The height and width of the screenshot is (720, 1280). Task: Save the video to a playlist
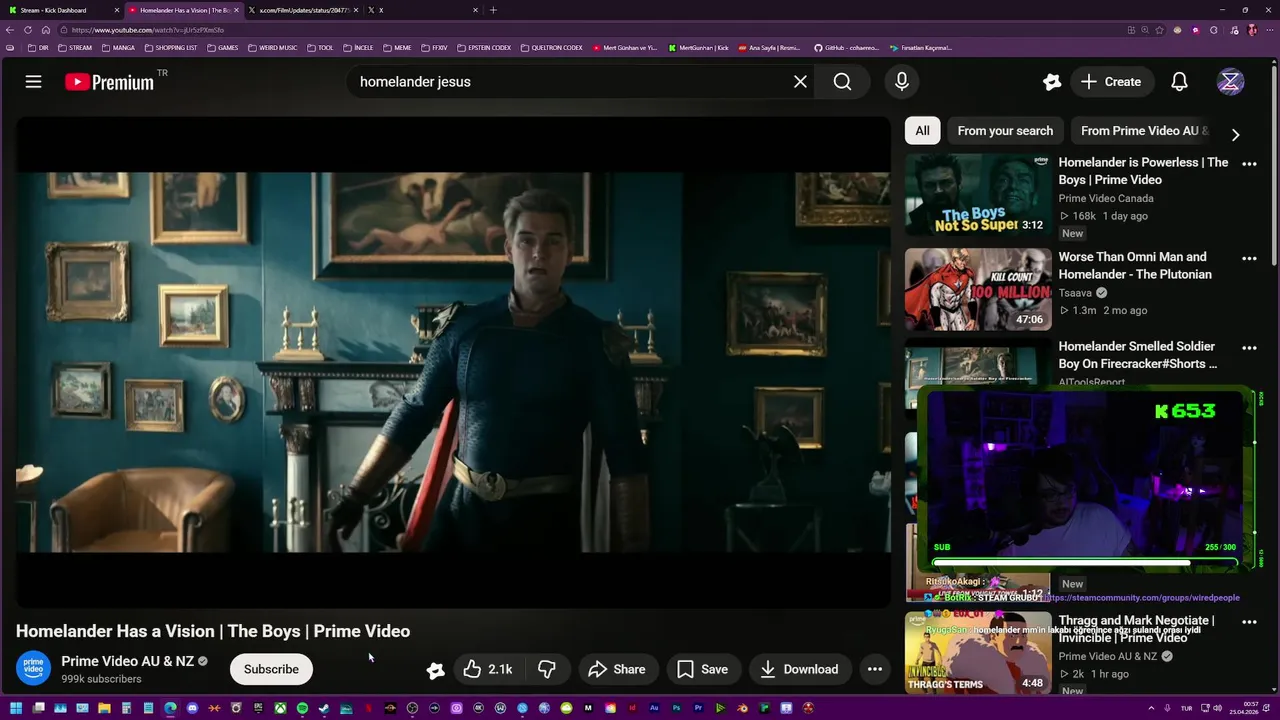(702, 669)
